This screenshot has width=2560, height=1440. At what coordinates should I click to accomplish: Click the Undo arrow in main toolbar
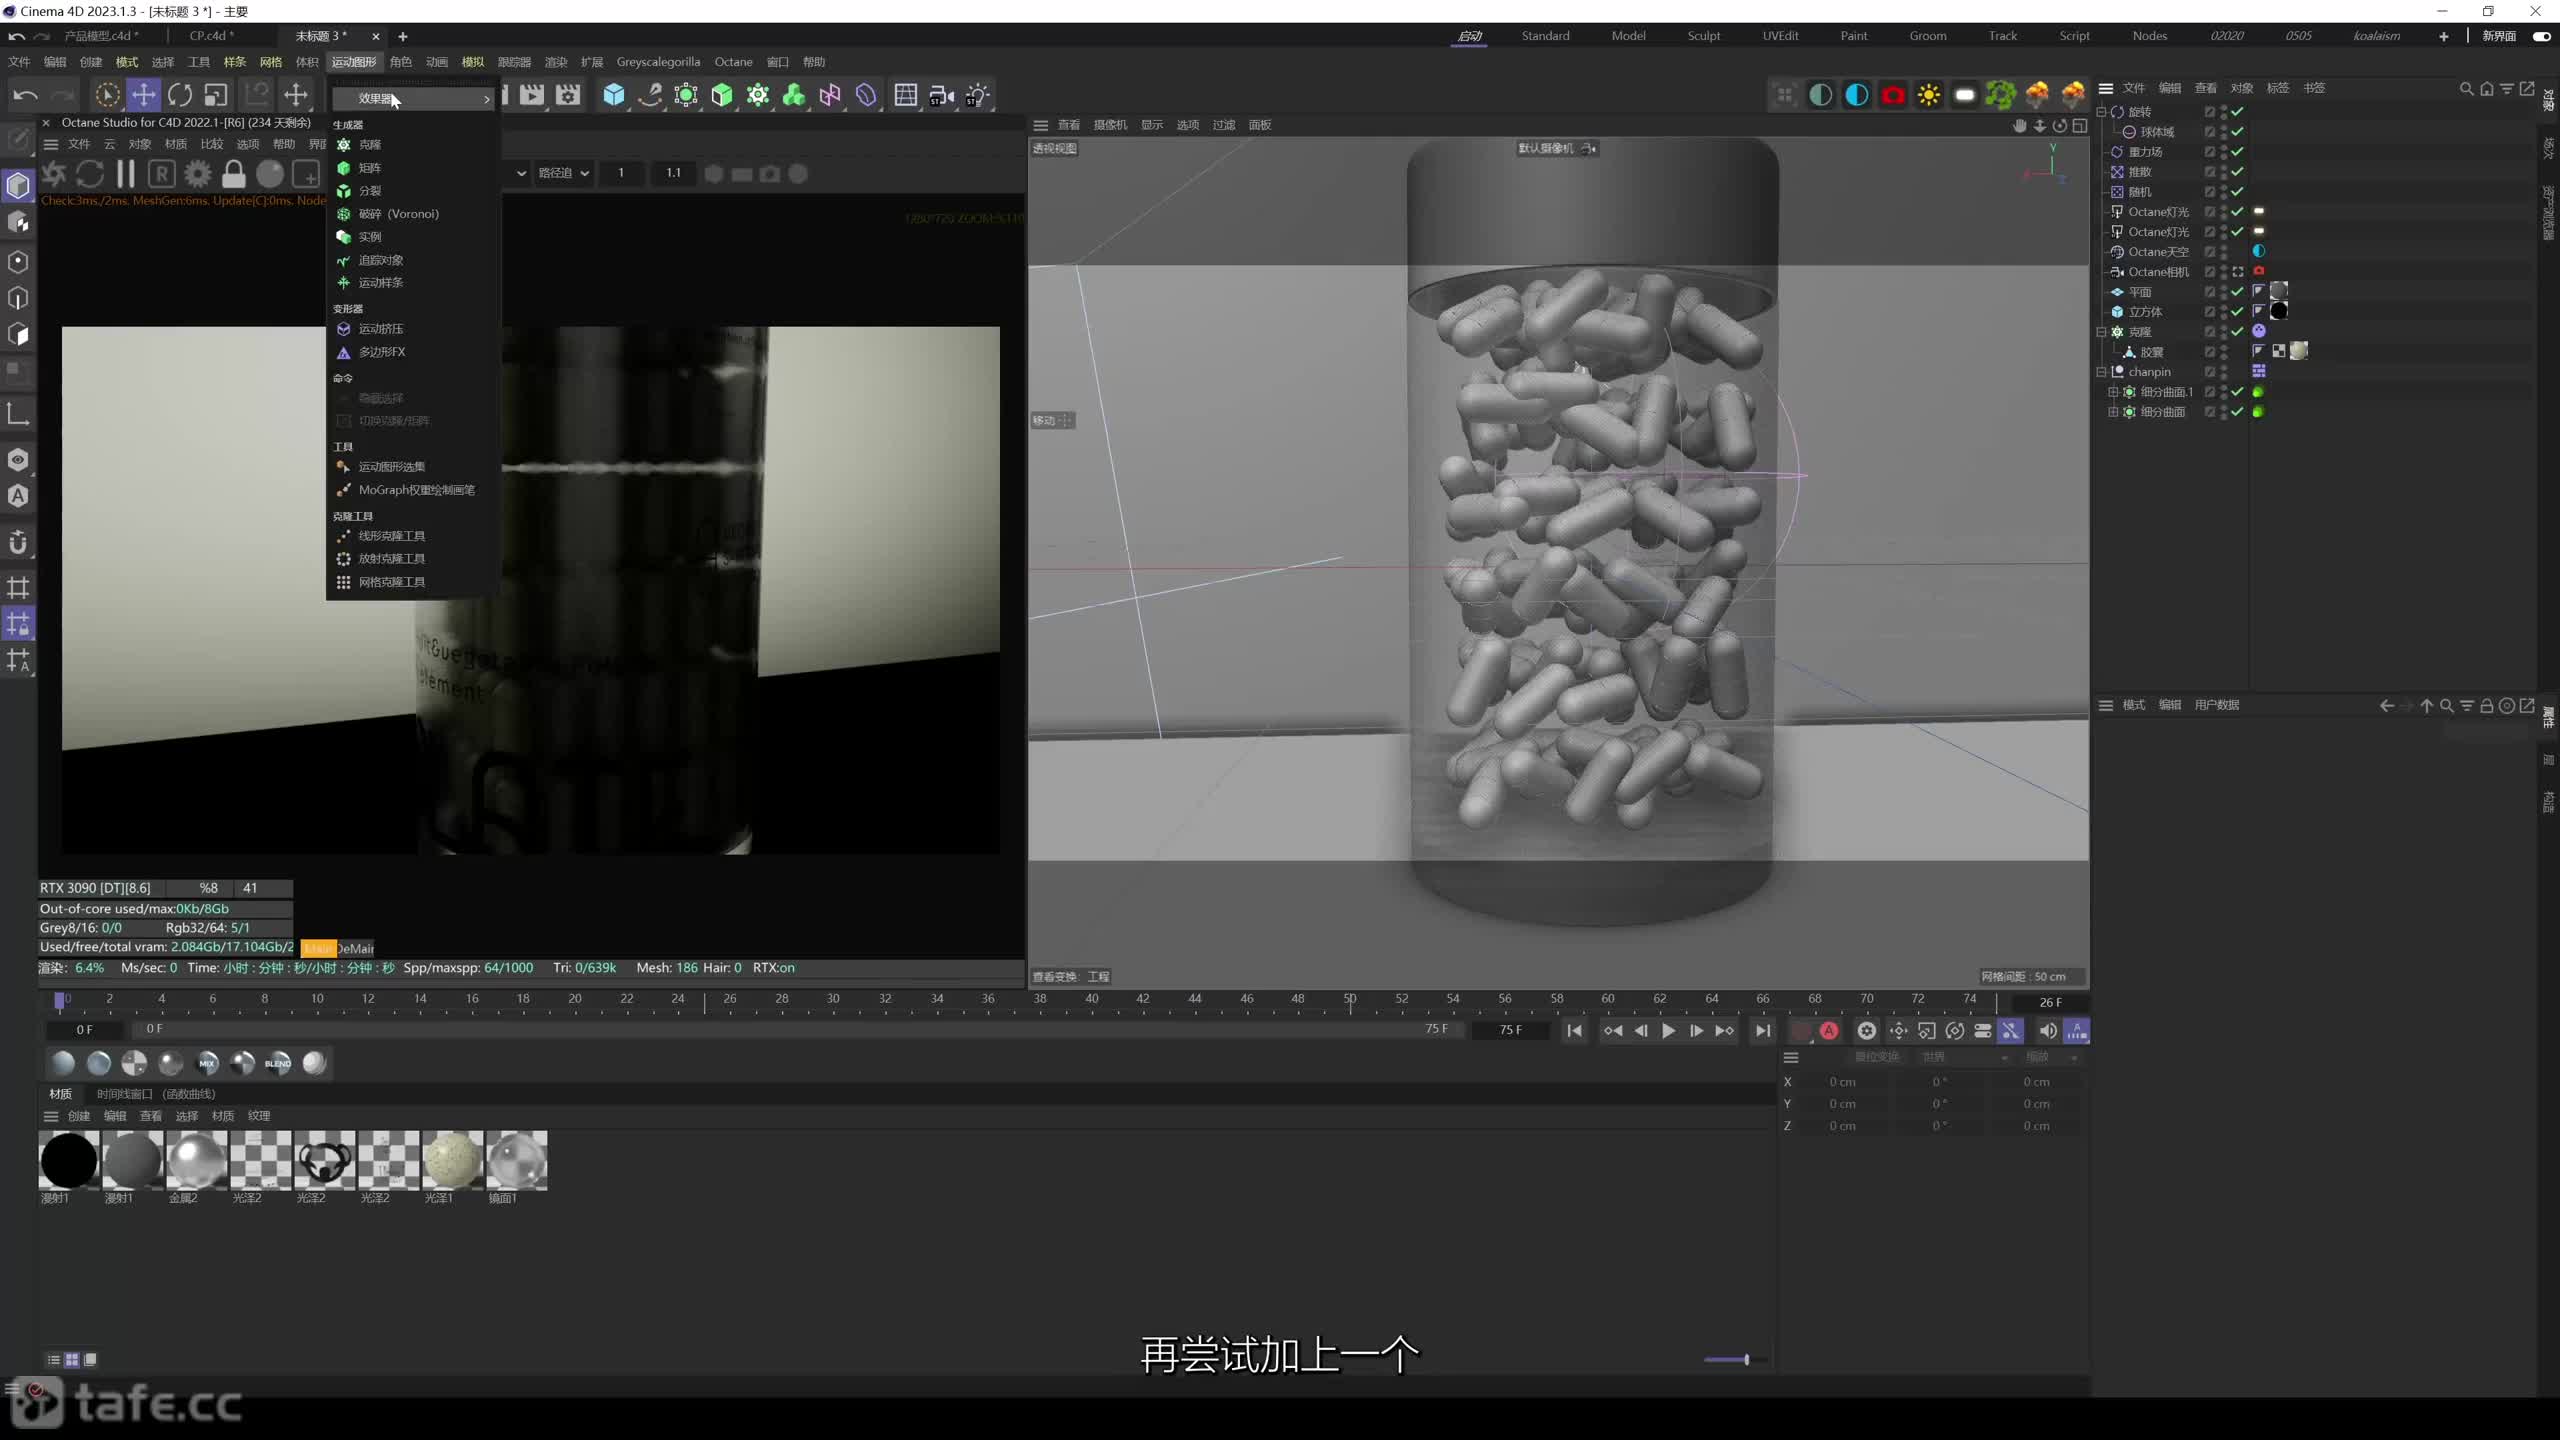click(25, 95)
